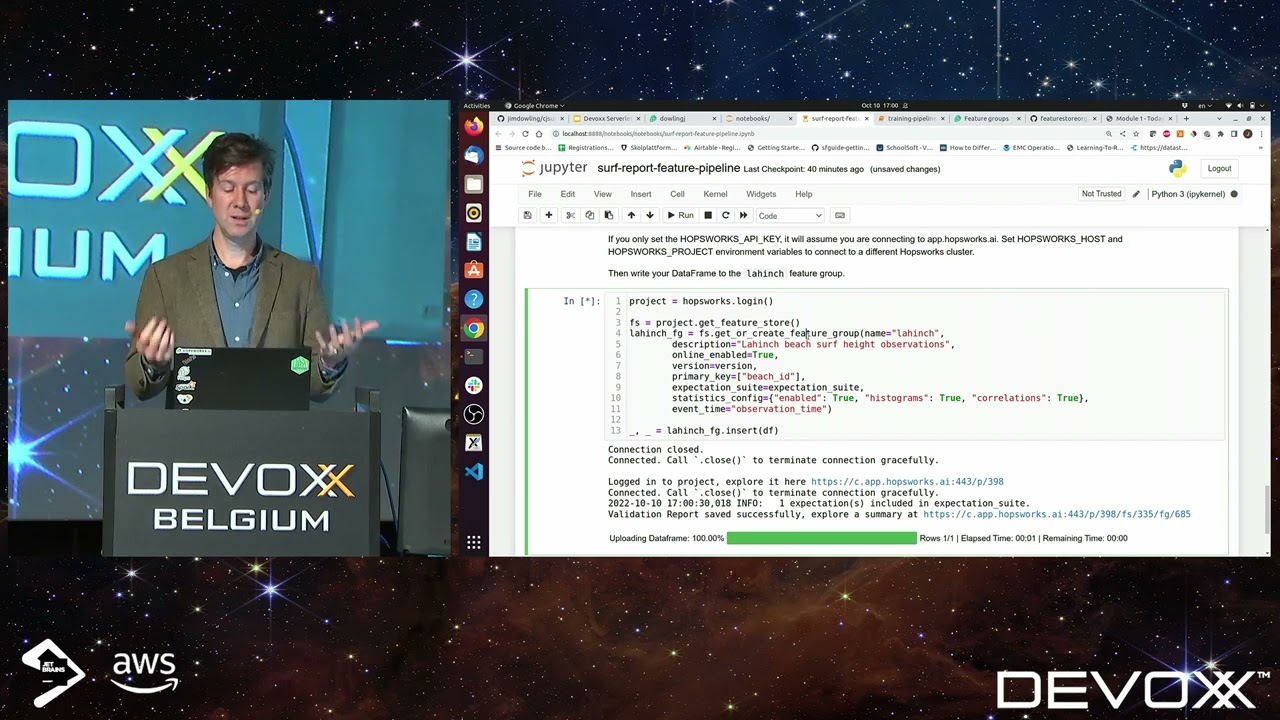Bookmark this page with the star icon
This screenshot has height=720, width=1280.
1137,133
